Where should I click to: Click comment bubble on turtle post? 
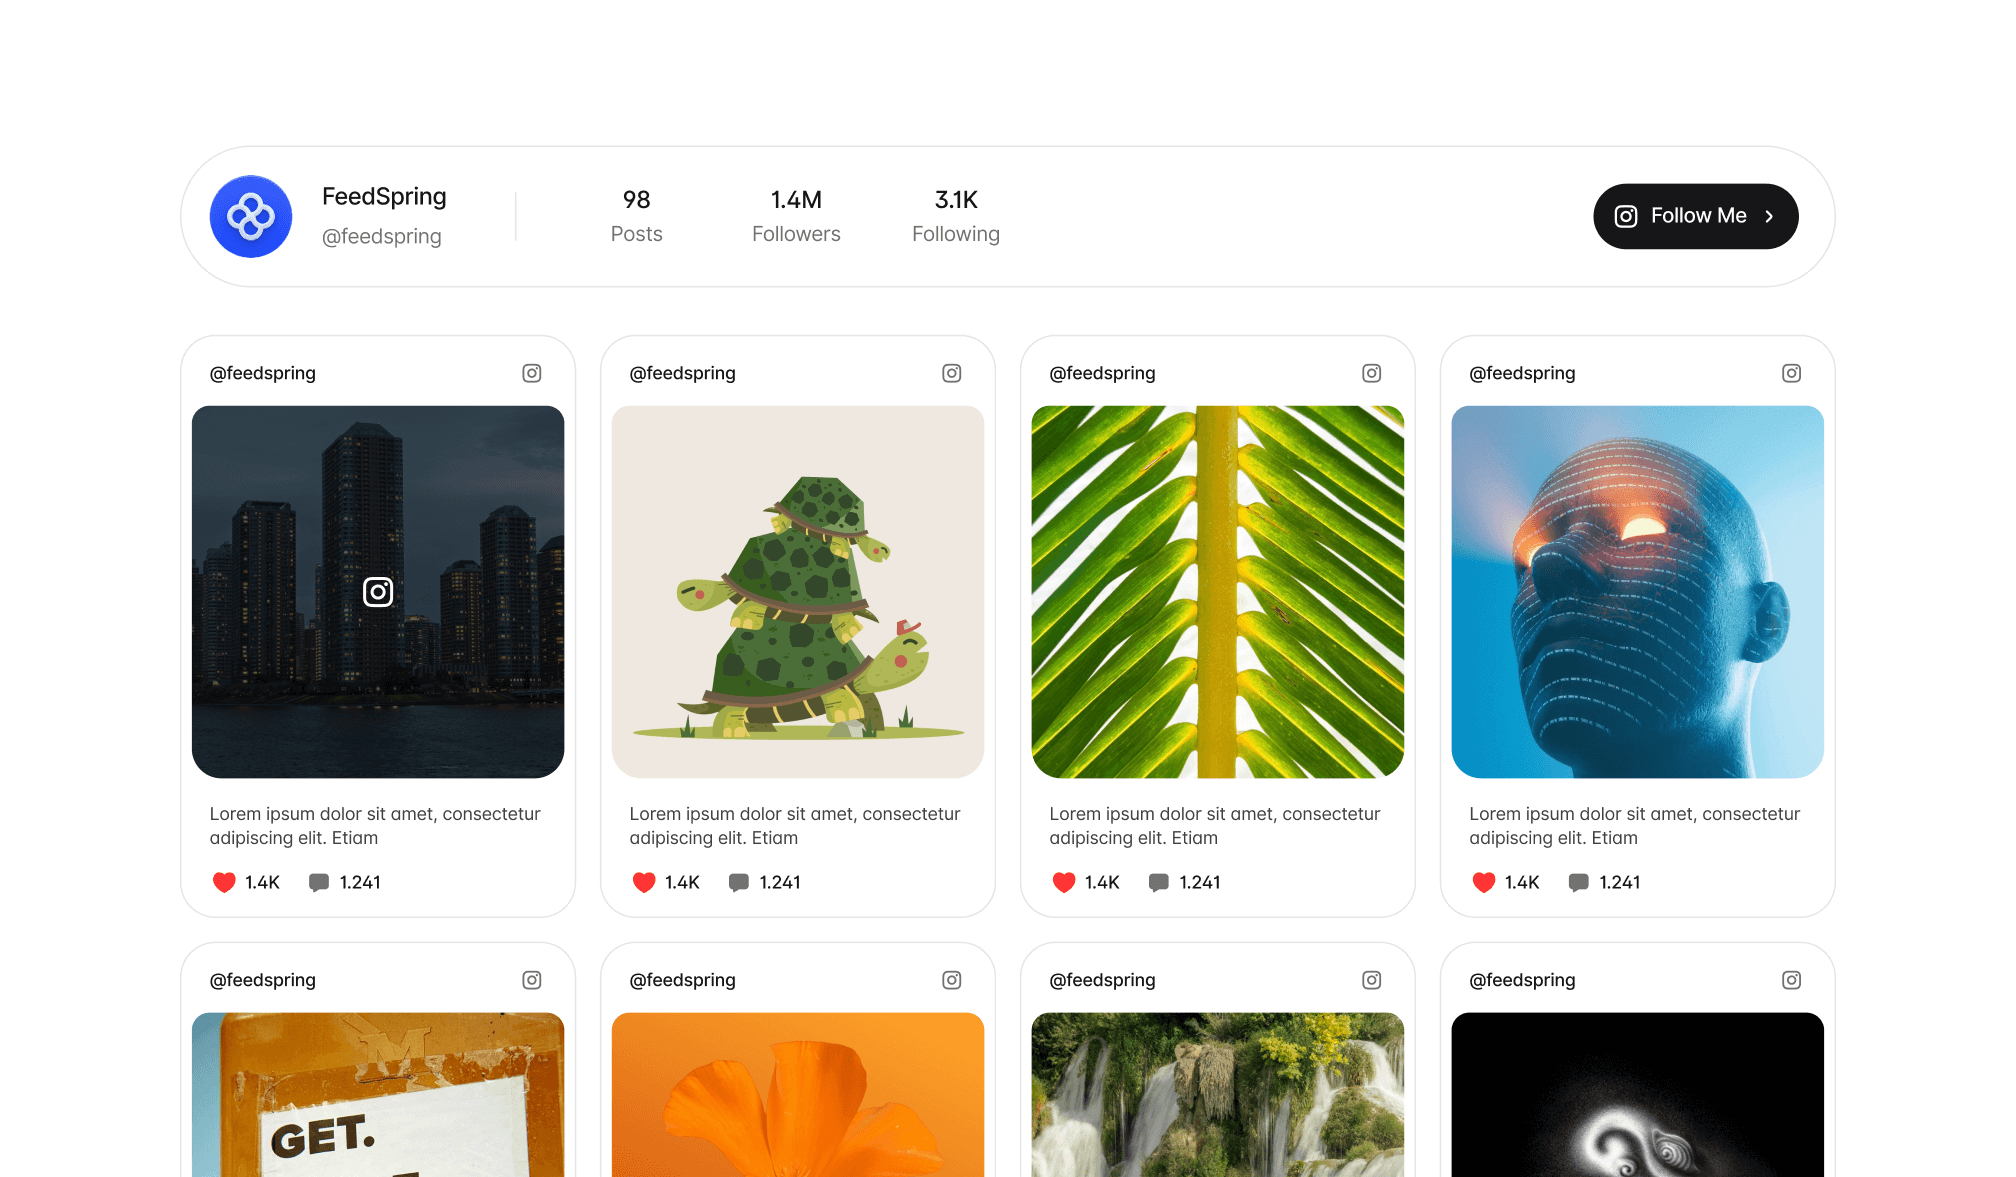(x=739, y=882)
